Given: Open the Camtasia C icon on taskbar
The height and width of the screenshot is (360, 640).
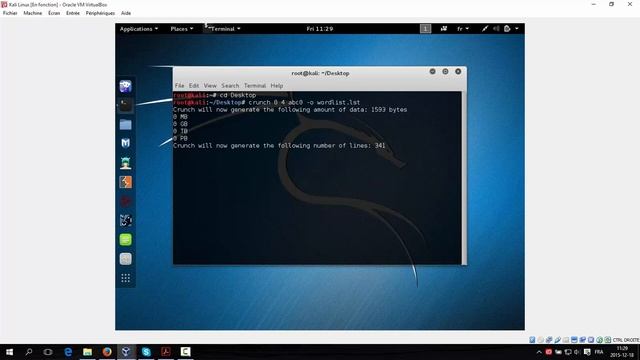Looking at the screenshot, I should [185, 352].
